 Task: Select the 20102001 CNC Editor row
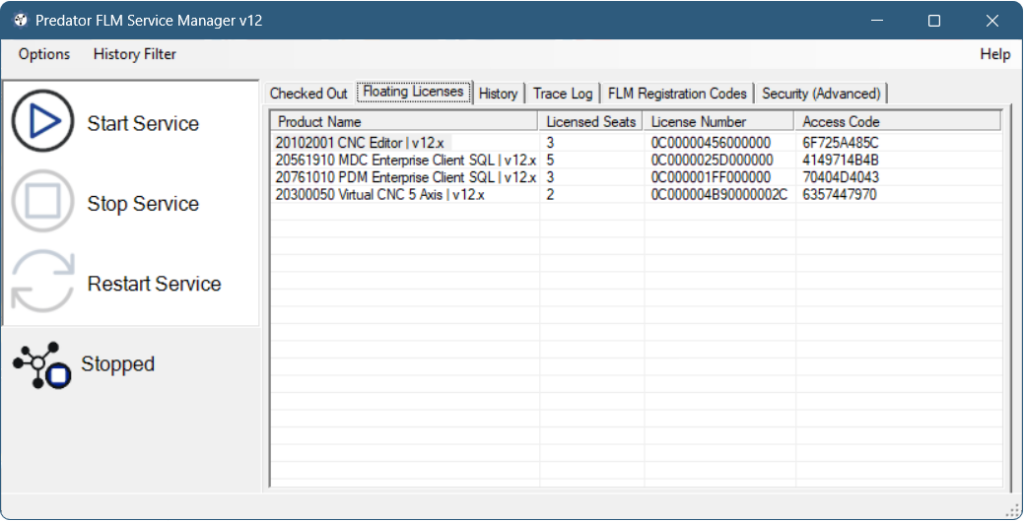click(637, 142)
